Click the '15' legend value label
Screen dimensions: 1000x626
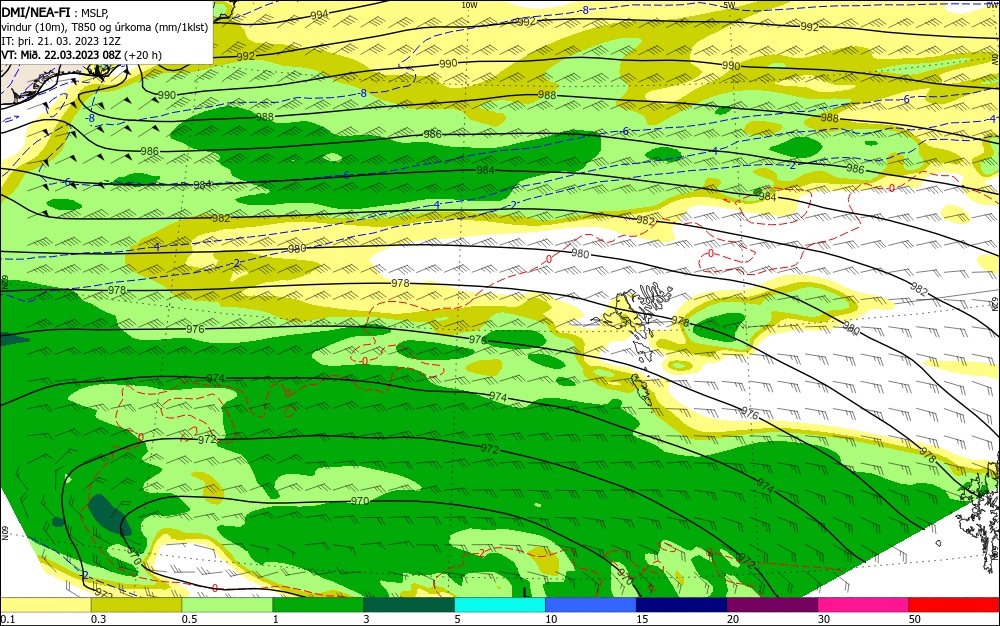click(x=642, y=619)
